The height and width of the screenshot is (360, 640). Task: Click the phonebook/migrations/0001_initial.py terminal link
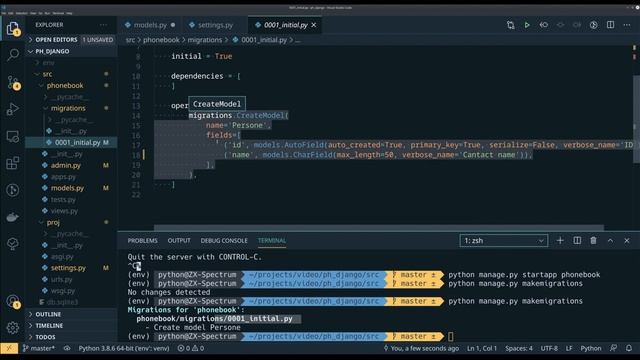point(214,319)
